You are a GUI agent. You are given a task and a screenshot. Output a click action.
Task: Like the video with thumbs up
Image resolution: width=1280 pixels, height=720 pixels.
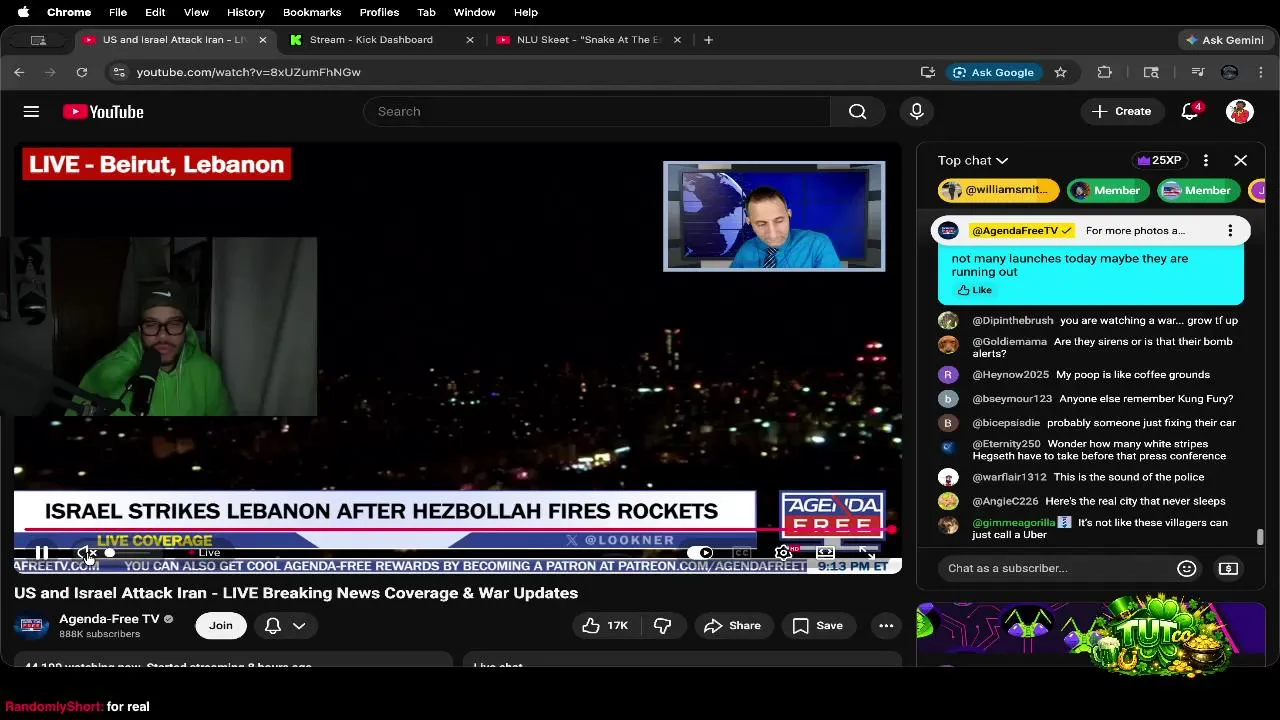[x=606, y=626]
